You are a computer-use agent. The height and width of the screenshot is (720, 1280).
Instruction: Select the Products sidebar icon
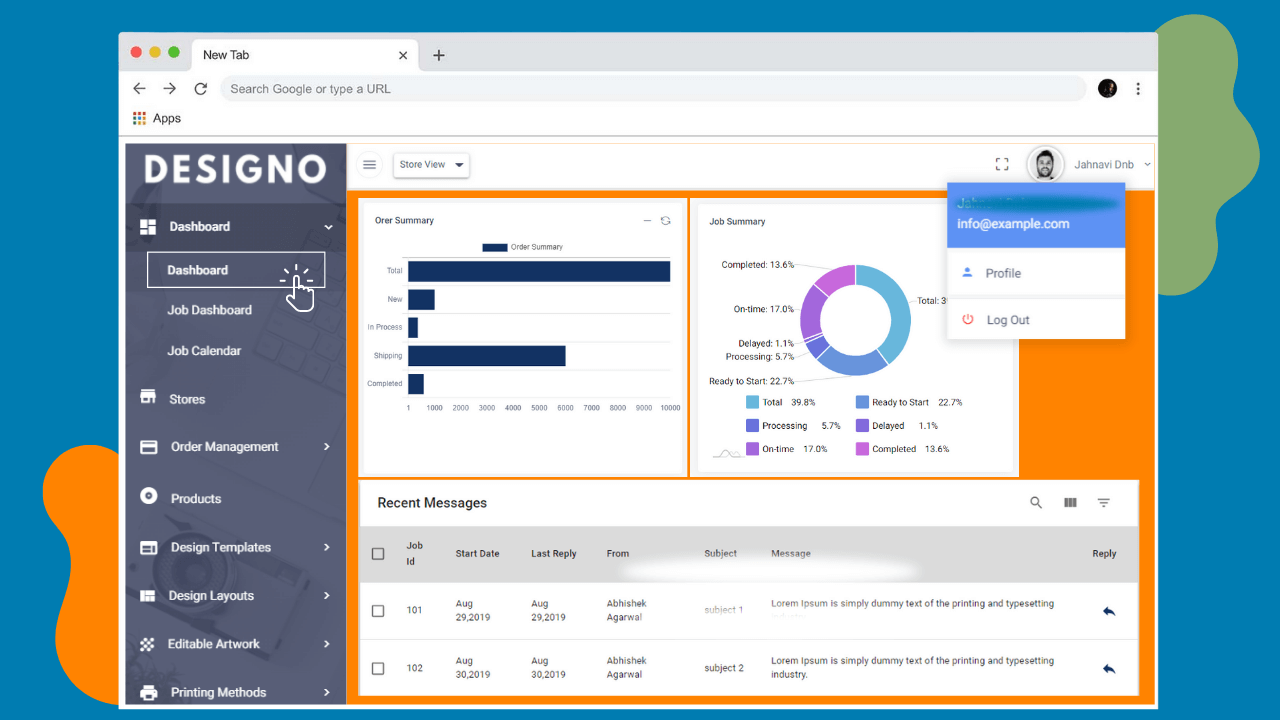(x=147, y=497)
